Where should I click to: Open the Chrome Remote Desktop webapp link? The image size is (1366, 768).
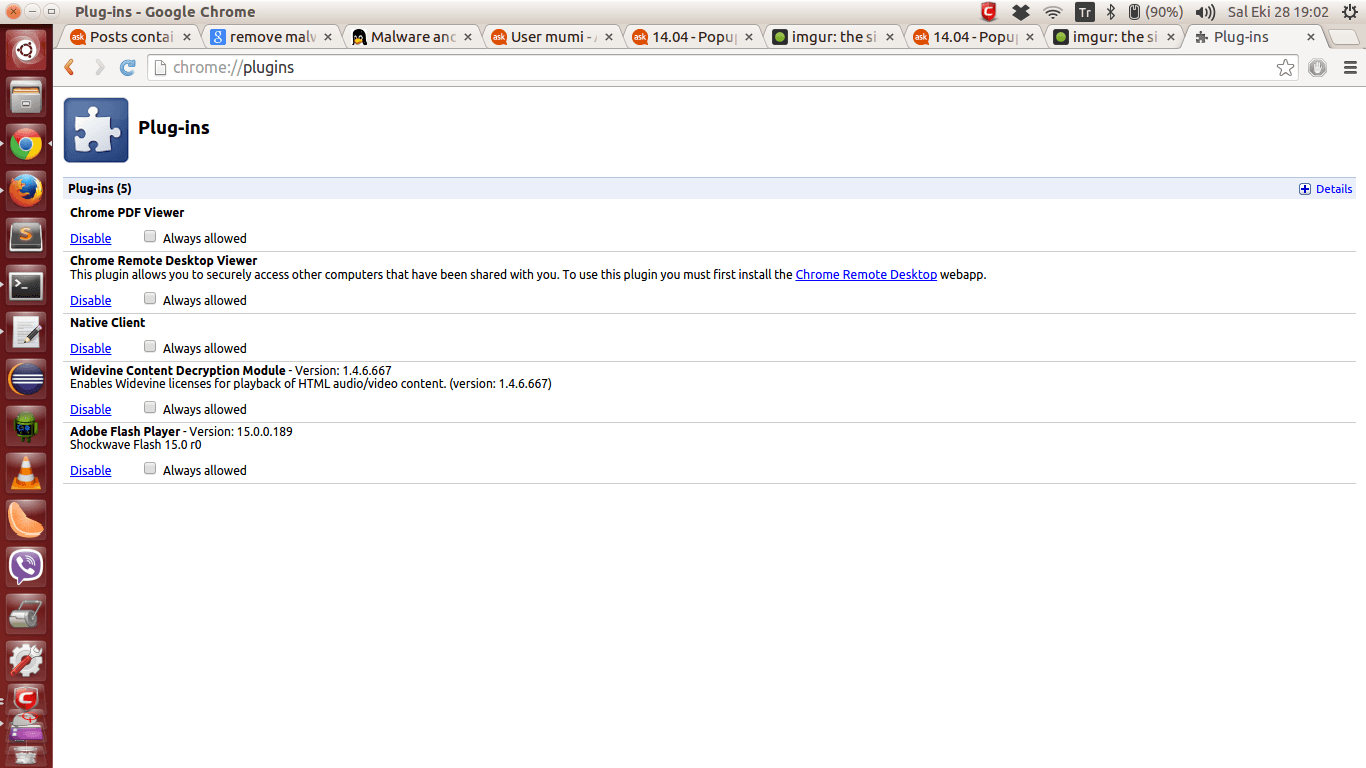click(x=866, y=275)
